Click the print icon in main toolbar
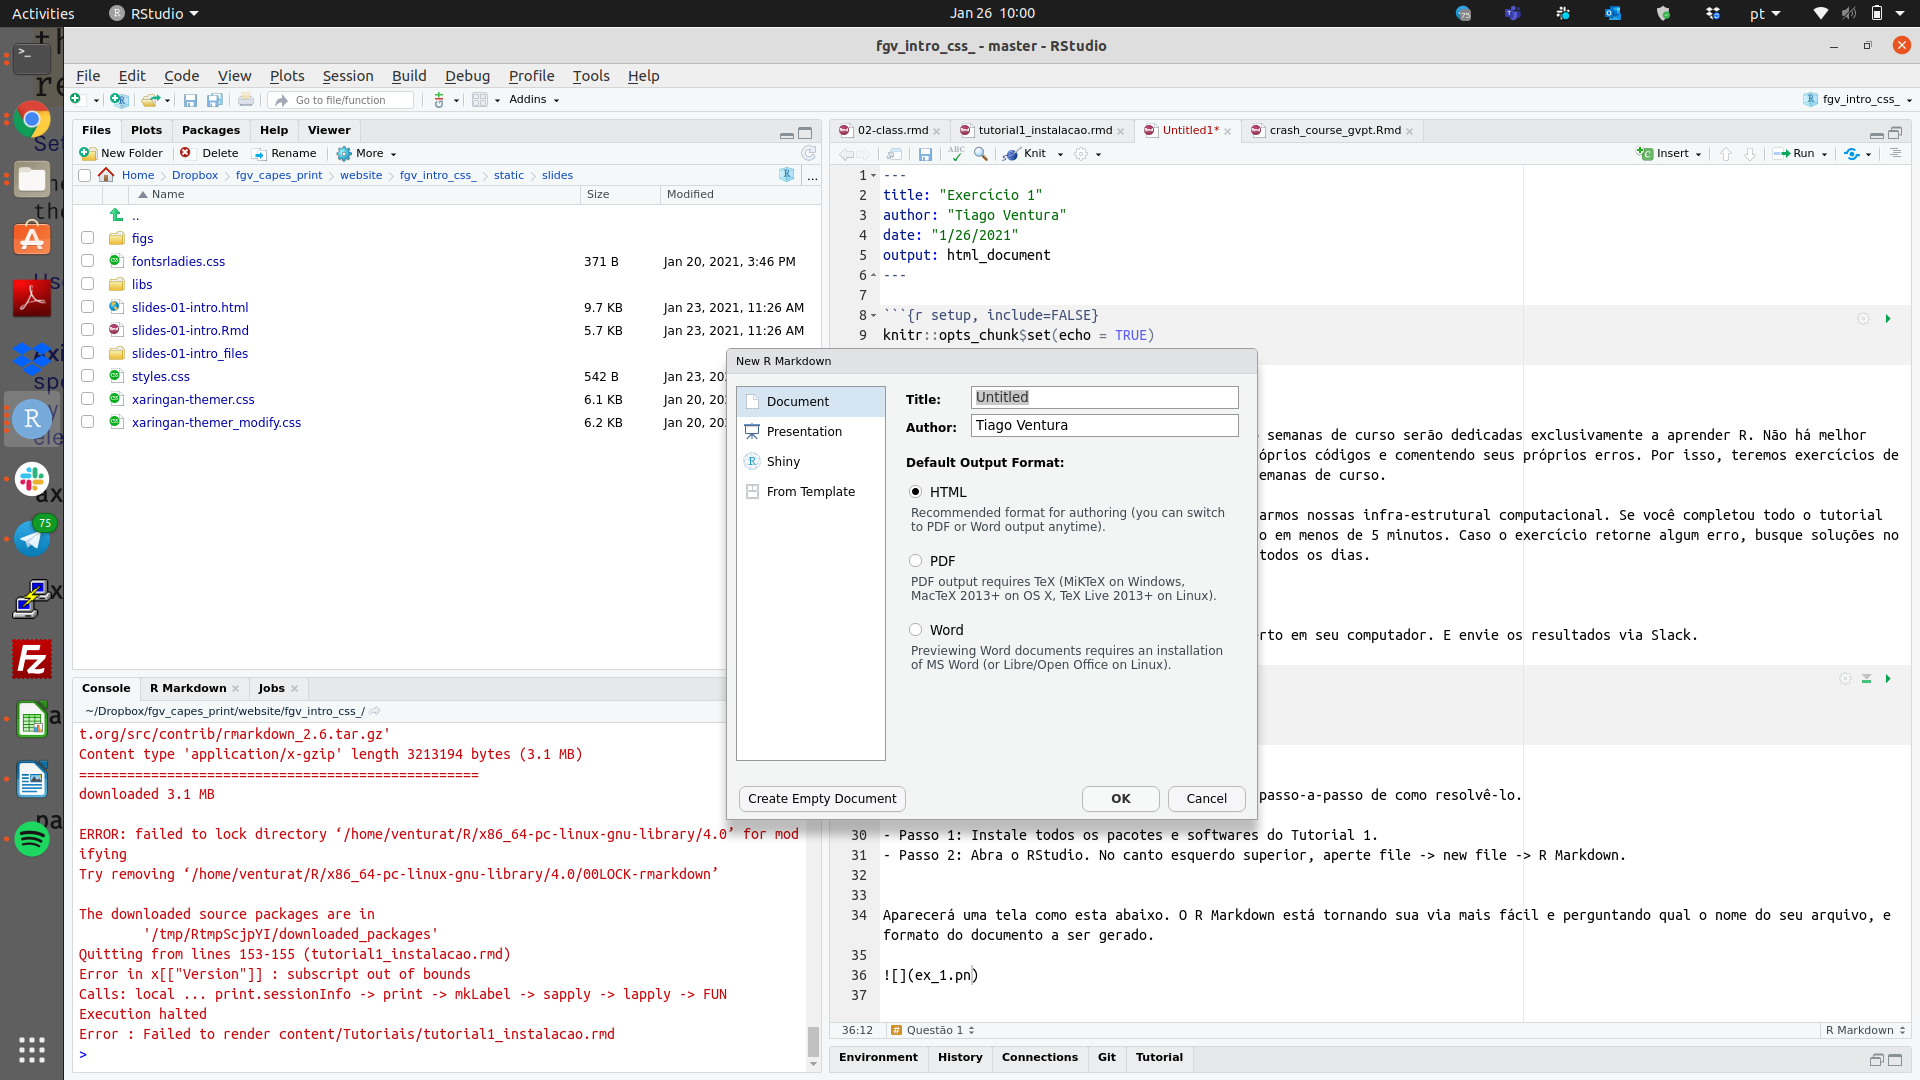 (246, 100)
